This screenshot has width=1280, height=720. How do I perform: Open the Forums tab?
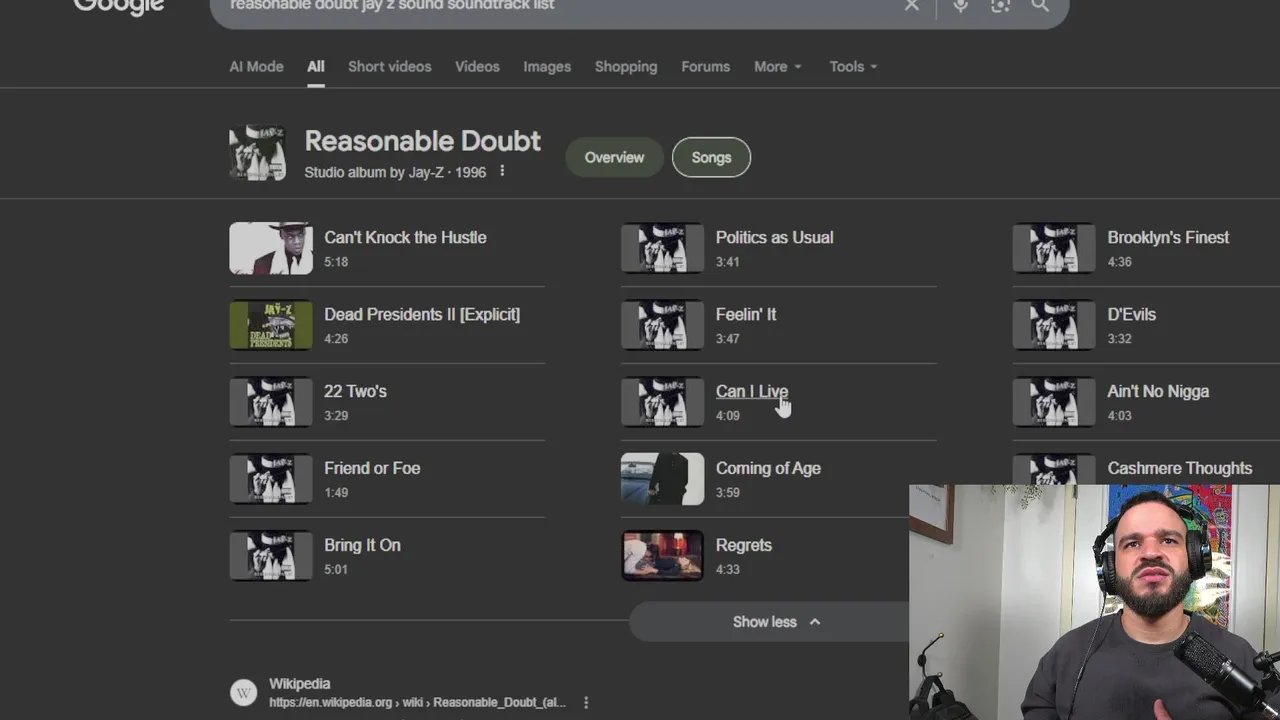pyautogui.click(x=705, y=66)
